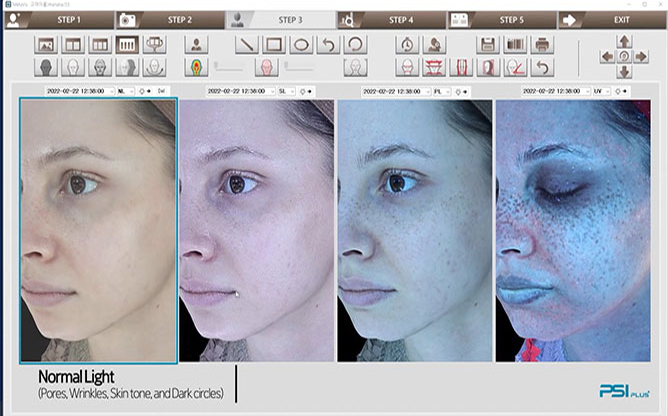Select the gray textured face view
668x416 pixels.
[100, 67]
